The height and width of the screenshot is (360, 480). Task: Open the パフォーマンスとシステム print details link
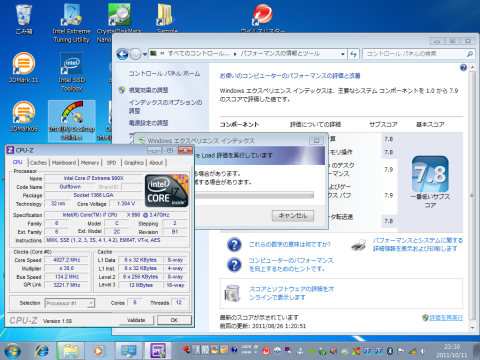[418, 245]
